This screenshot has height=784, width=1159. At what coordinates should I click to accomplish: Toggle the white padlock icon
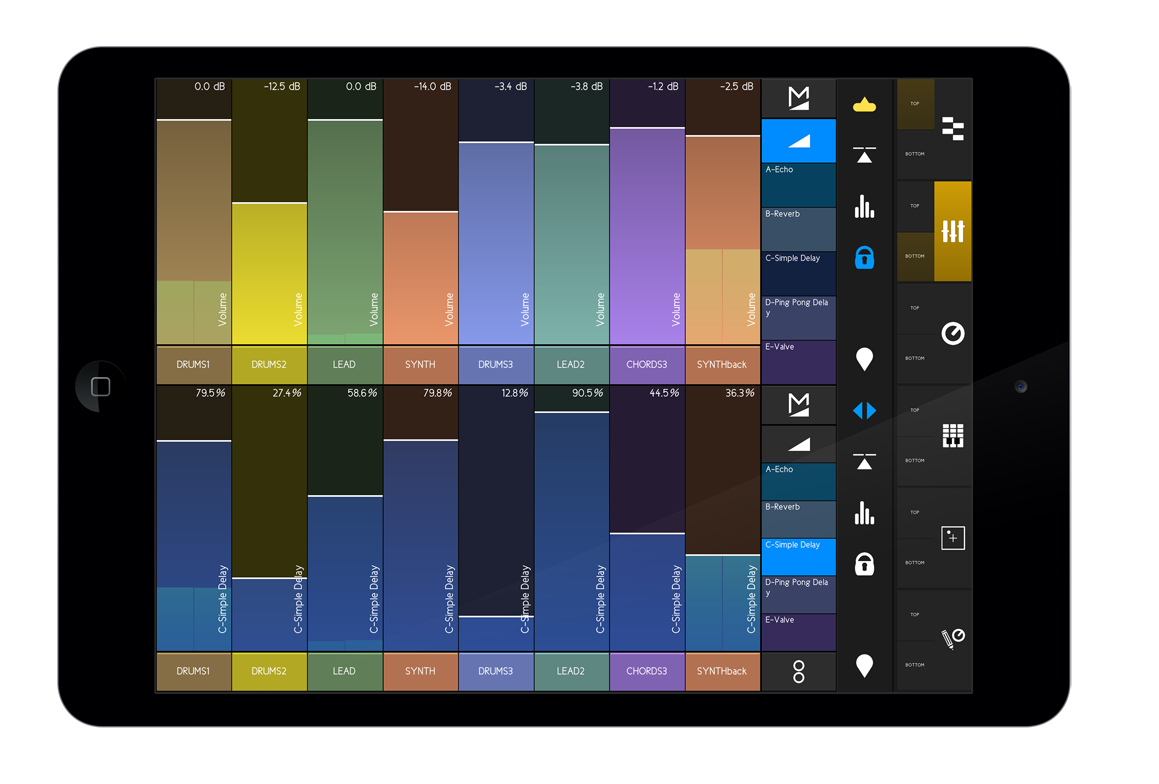[x=865, y=563]
